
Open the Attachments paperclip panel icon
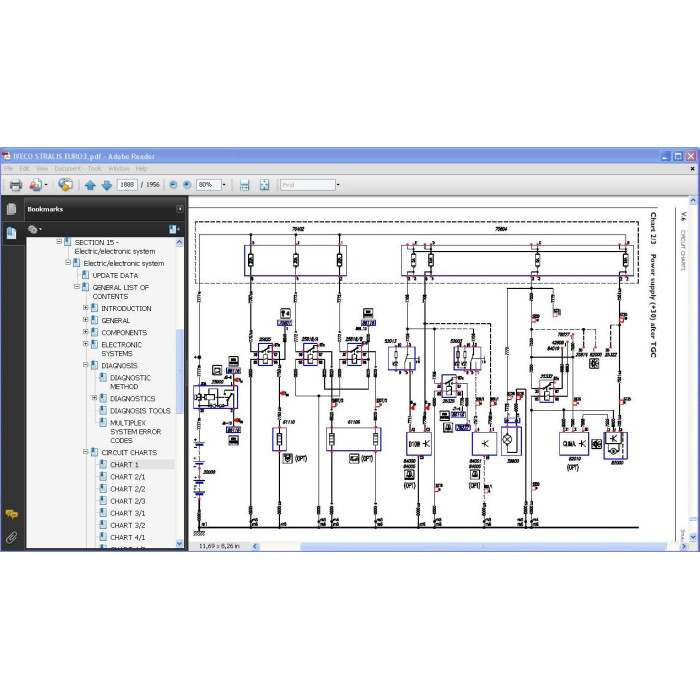click(x=12, y=537)
